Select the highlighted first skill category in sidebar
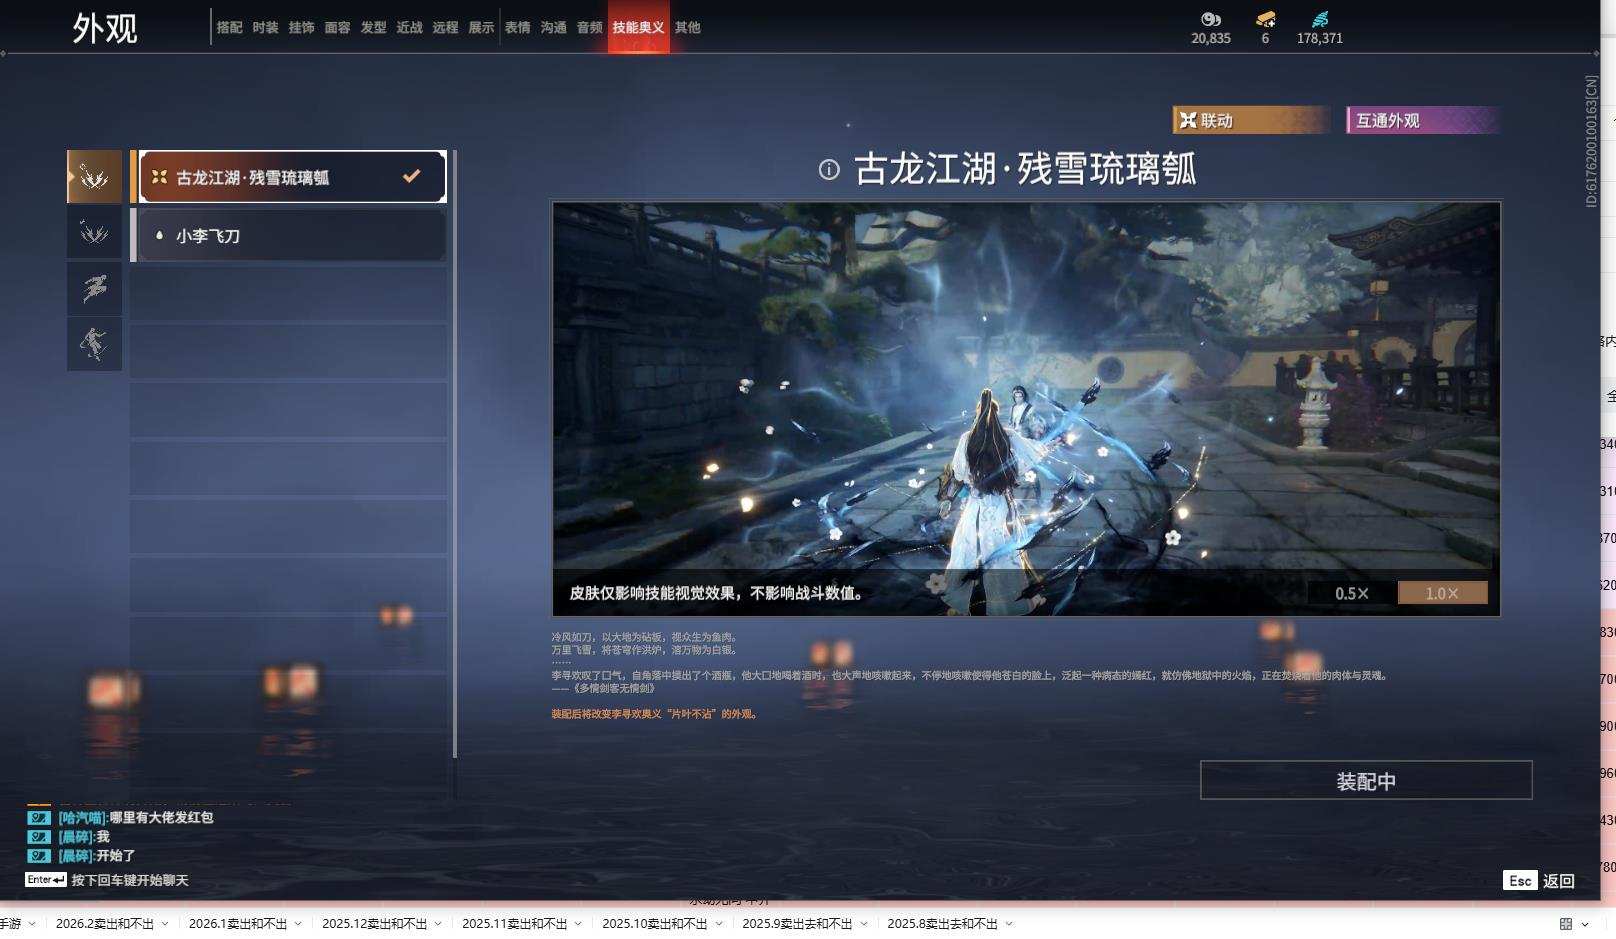 click(x=94, y=175)
